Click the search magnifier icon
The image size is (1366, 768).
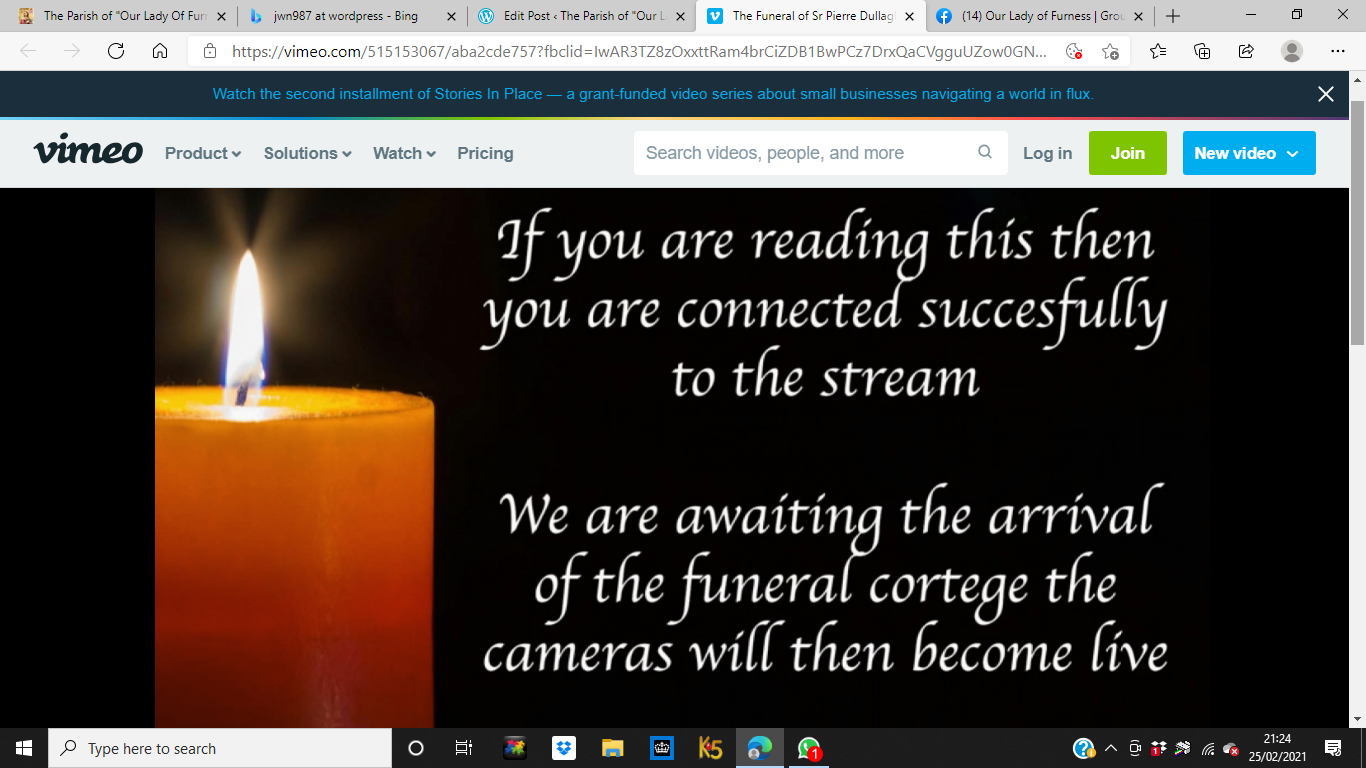(x=985, y=152)
